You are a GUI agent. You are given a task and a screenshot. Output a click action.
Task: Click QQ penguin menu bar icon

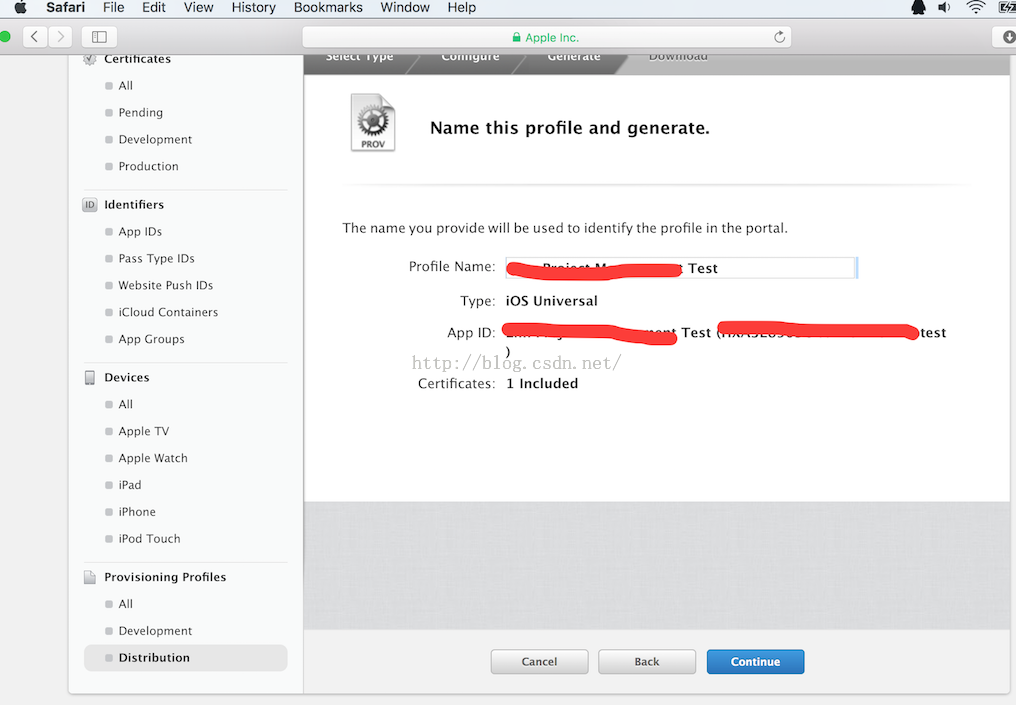(918, 8)
